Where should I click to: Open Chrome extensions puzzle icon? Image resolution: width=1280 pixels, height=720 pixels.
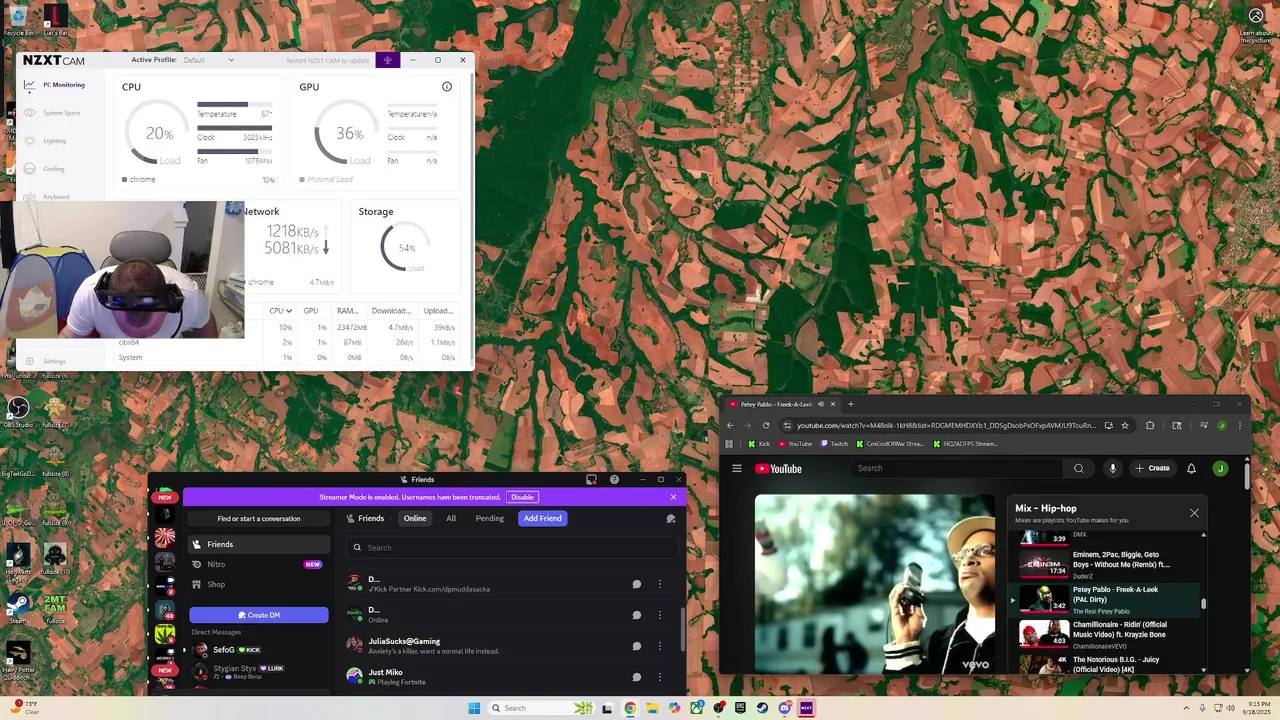(x=1150, y=425)
